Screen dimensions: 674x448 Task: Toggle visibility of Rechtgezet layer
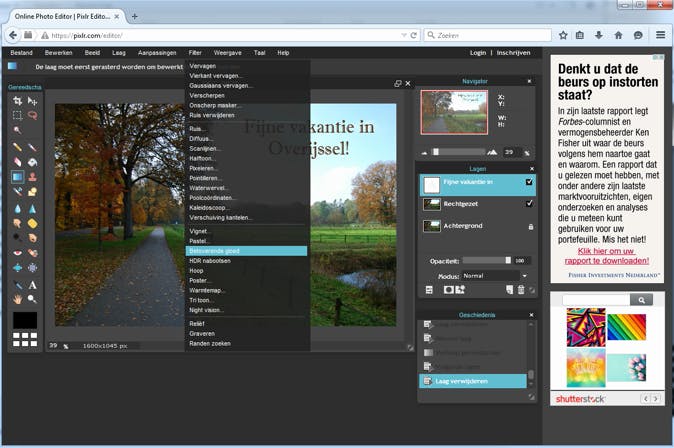pyautogui.click(x=529, y=203)
